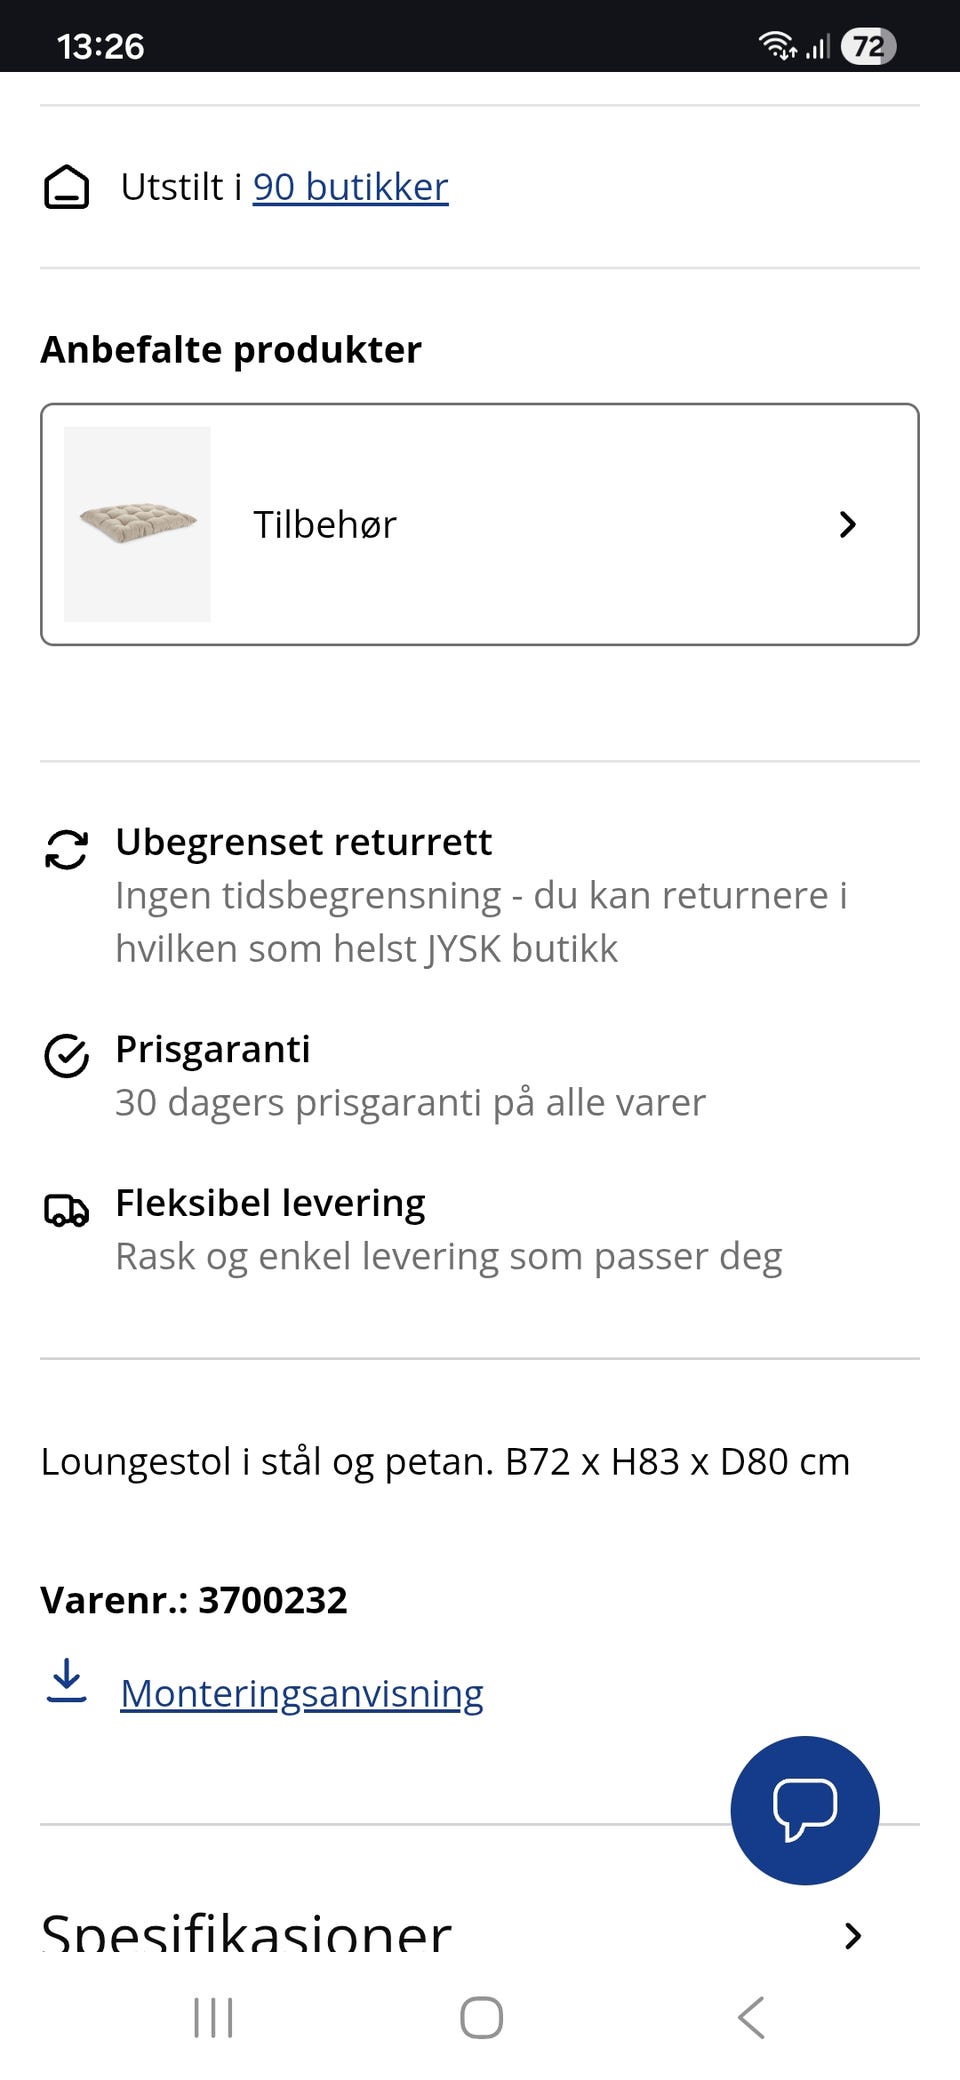
Task: Tap the download arrow icon beside Monteringsanvisning
Action: click(67, 1681)
